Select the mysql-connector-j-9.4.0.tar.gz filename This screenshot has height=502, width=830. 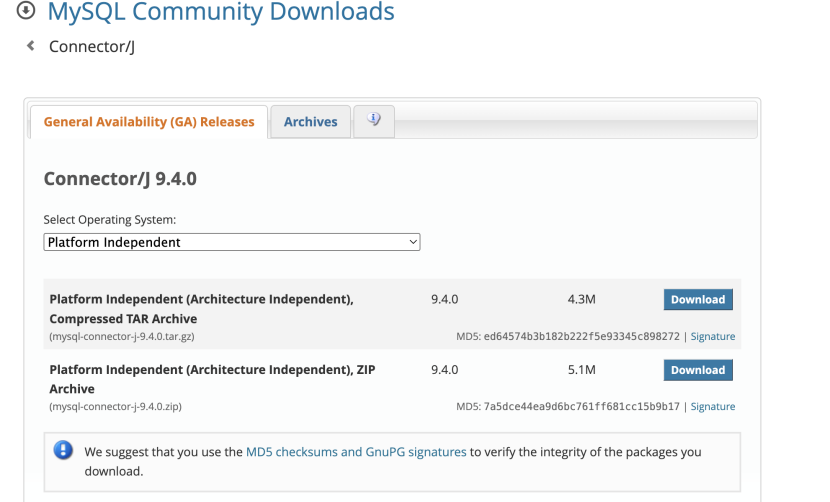coord(122,336)
